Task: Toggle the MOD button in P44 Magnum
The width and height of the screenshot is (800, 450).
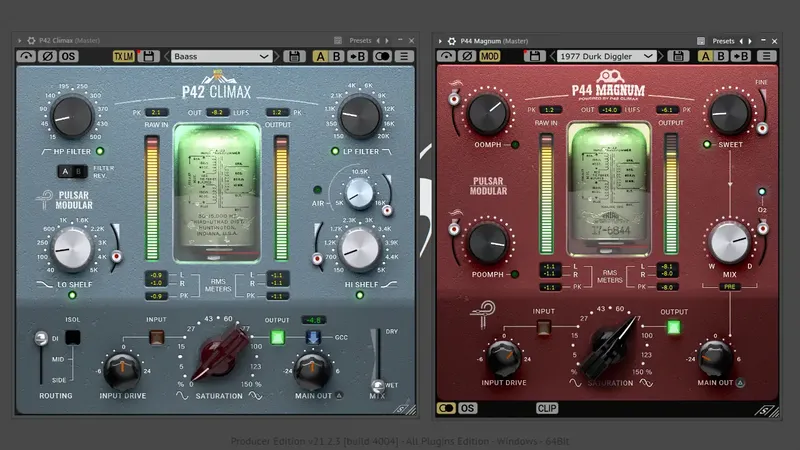Action: (x=489, y=56)
